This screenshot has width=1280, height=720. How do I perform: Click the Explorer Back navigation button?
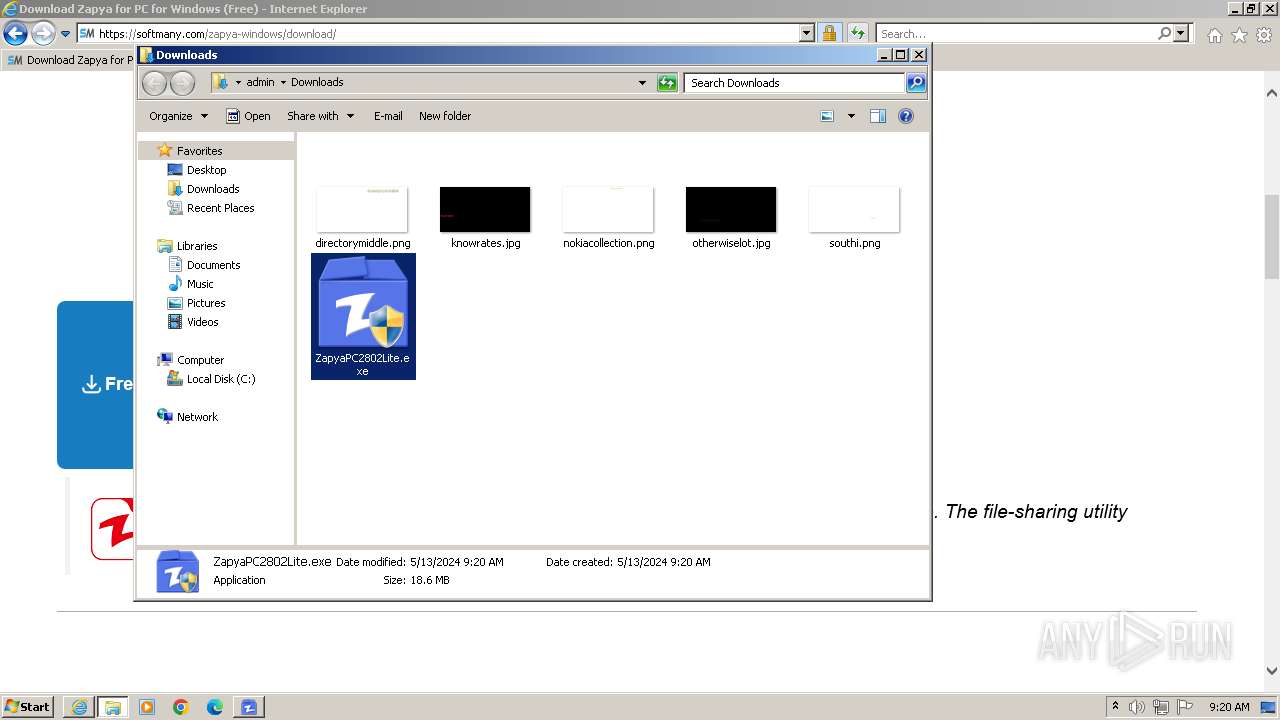coord(154,83)
